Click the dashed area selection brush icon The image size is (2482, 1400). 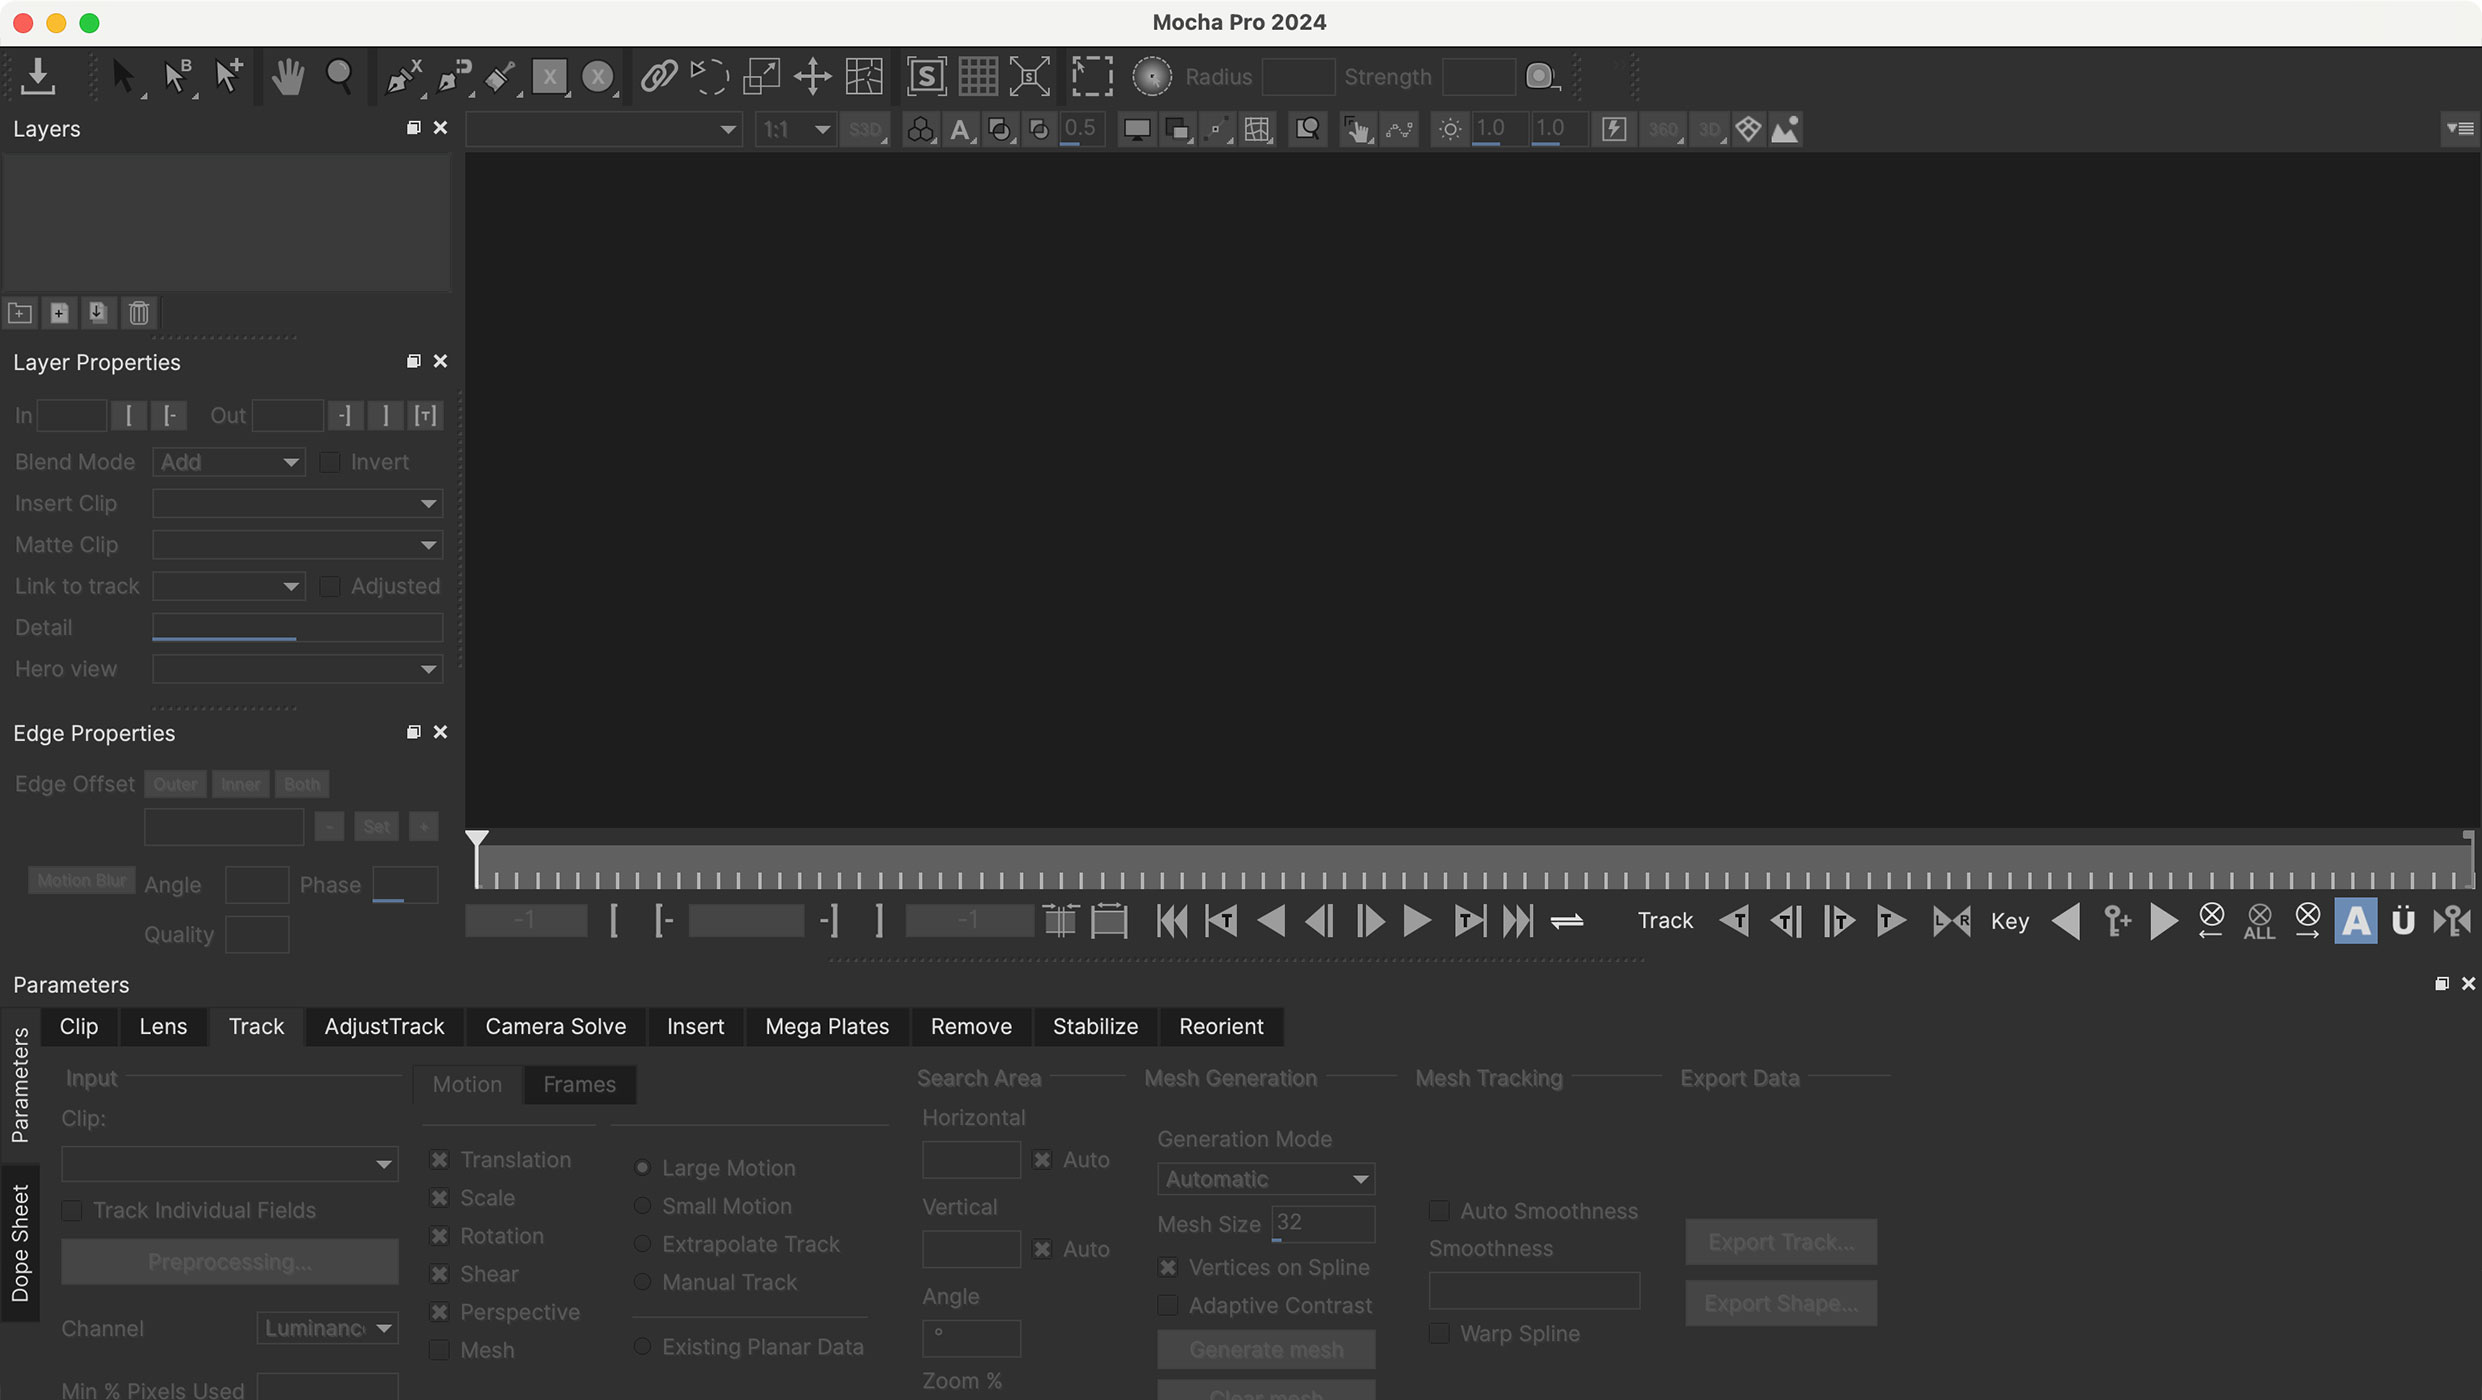coord(1092,76)
